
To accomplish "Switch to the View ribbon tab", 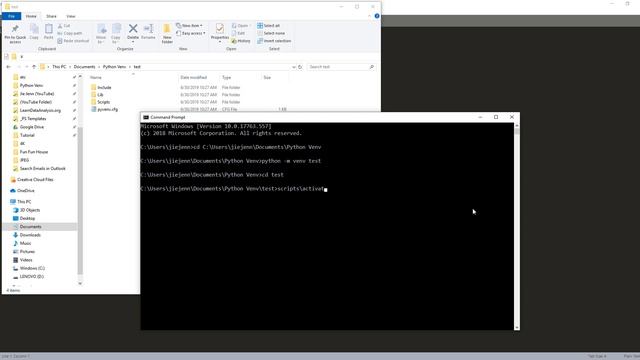I will 71,16.
